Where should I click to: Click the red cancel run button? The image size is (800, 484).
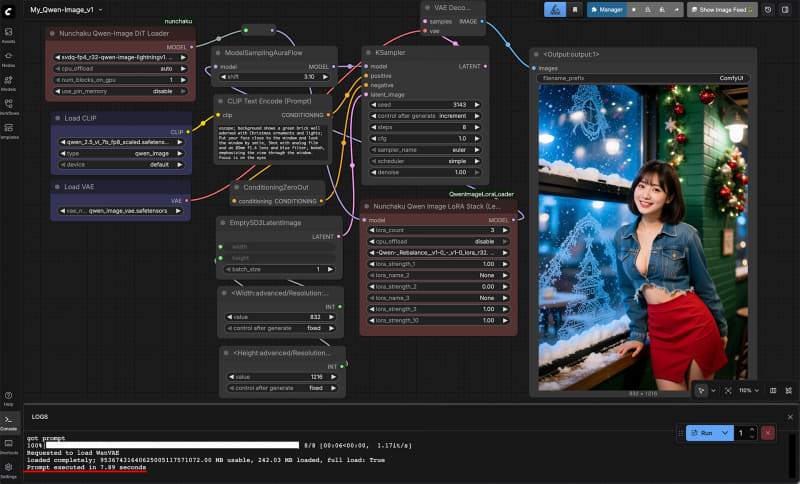pyautogui.click(x=768, y=432)
